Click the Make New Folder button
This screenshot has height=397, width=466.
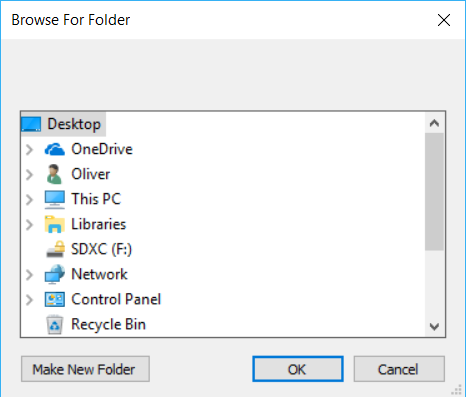pos(85,369)
